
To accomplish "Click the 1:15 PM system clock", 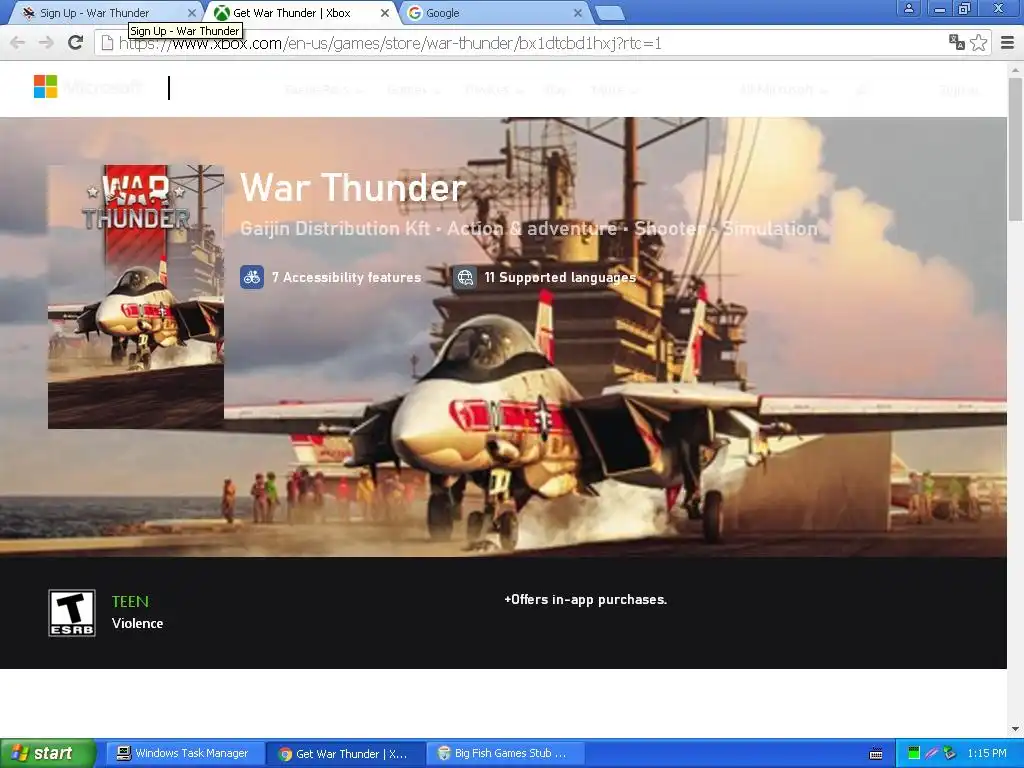I will [x=987, y=754].
